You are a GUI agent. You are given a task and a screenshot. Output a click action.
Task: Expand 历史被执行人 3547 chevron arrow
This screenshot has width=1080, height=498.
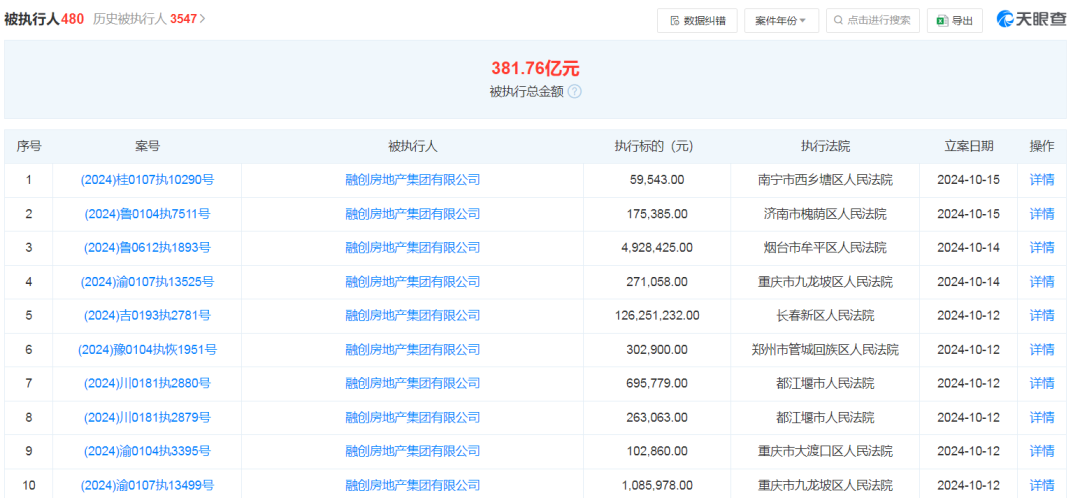(x=202, y=19)
